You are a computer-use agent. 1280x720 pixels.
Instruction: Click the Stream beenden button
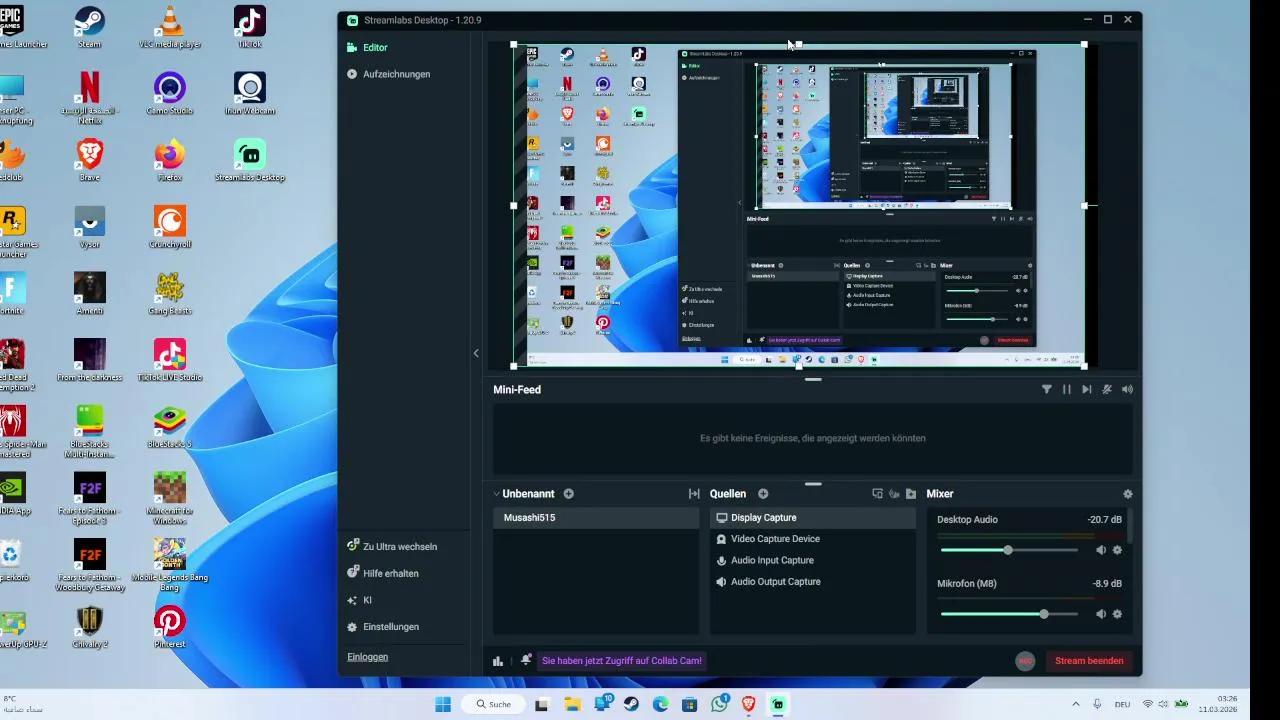1089,661
